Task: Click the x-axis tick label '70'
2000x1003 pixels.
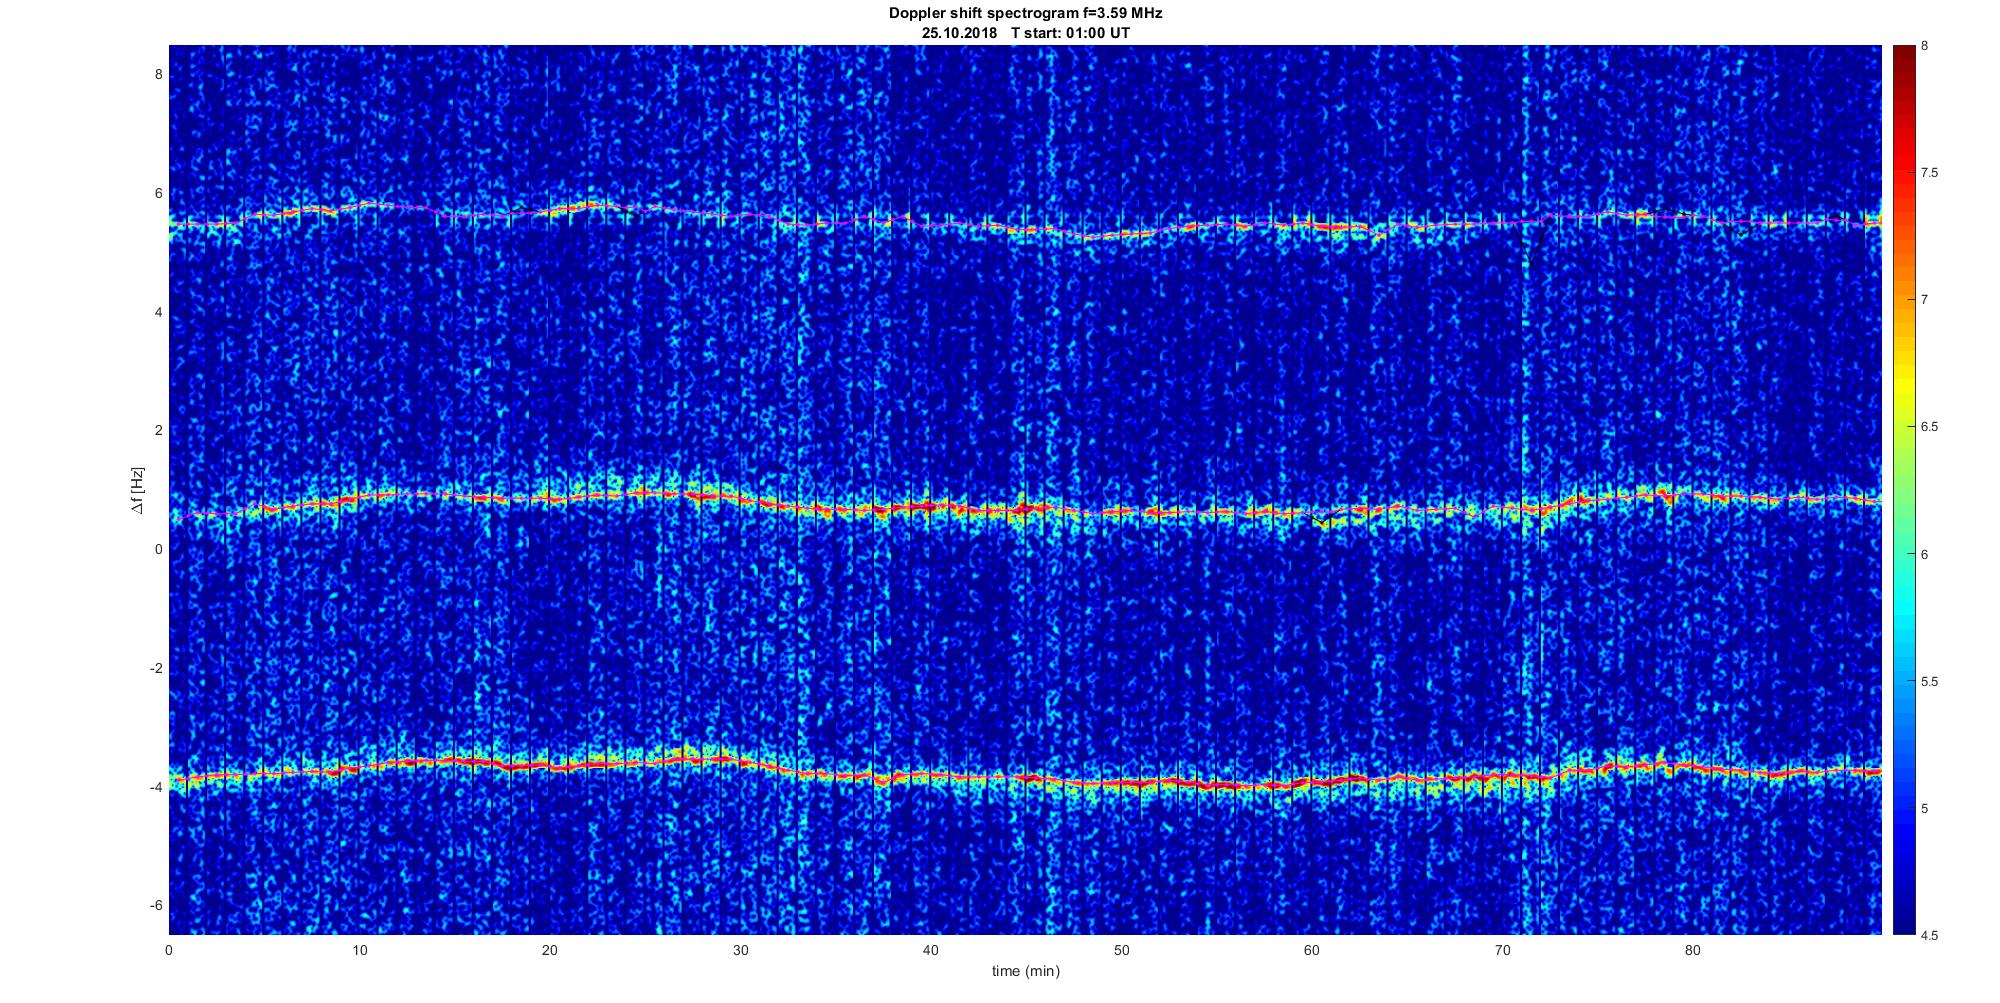Action: 1502,951
